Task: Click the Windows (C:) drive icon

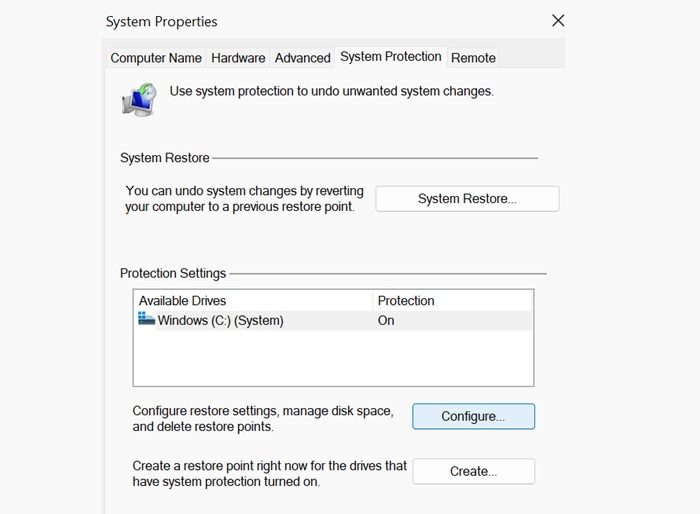Action: 146,320
